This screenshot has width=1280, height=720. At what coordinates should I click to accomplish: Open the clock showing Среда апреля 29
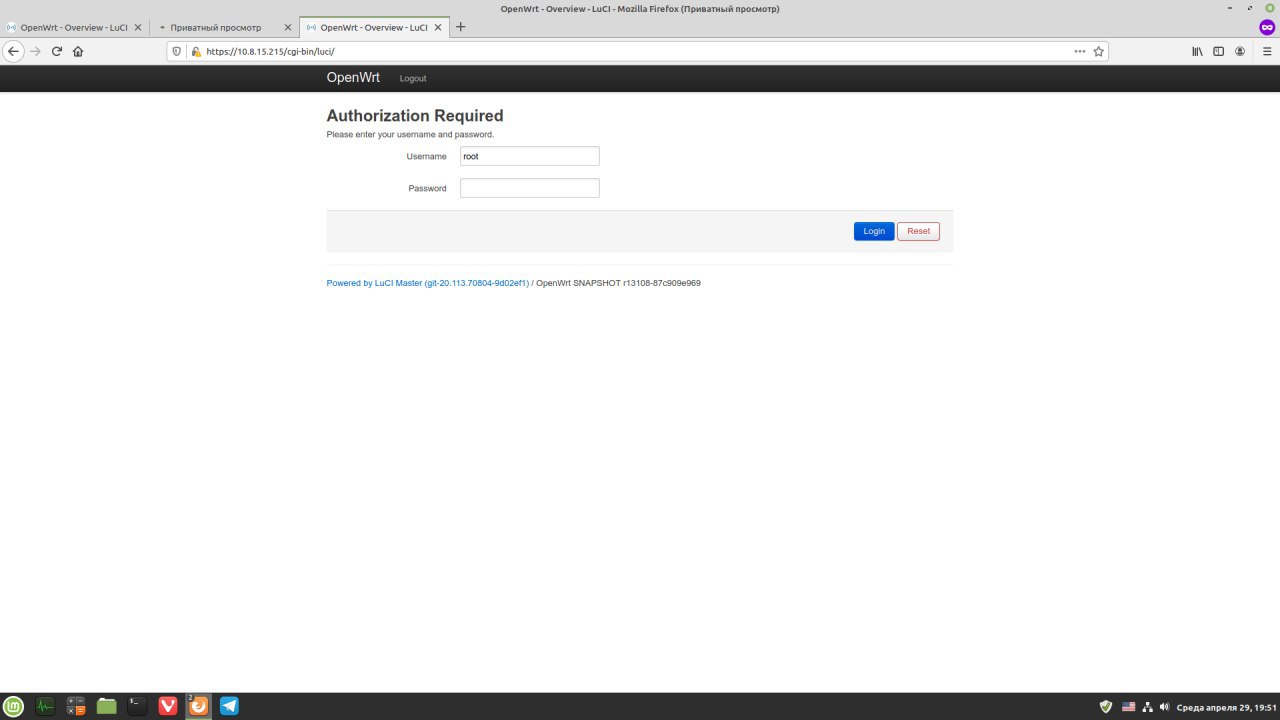1226,706
